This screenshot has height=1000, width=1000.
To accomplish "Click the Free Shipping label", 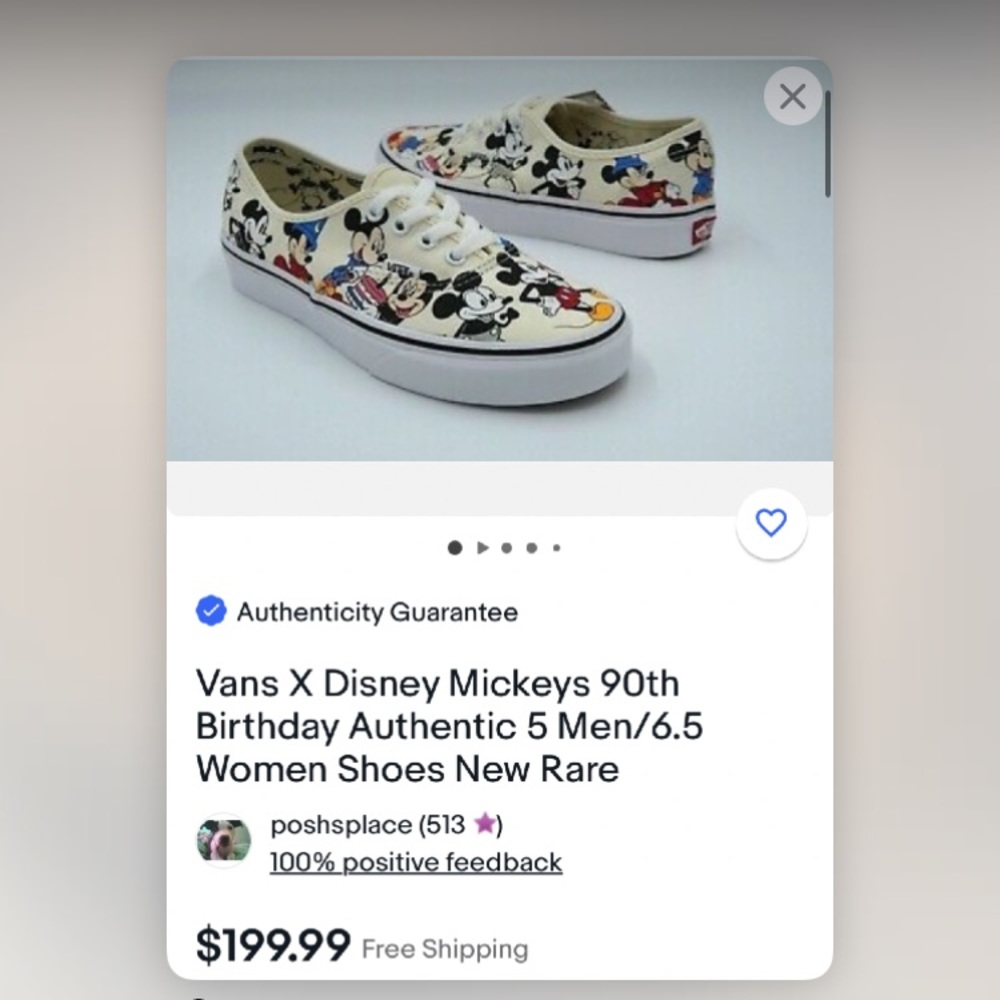I will coord(443,948).
